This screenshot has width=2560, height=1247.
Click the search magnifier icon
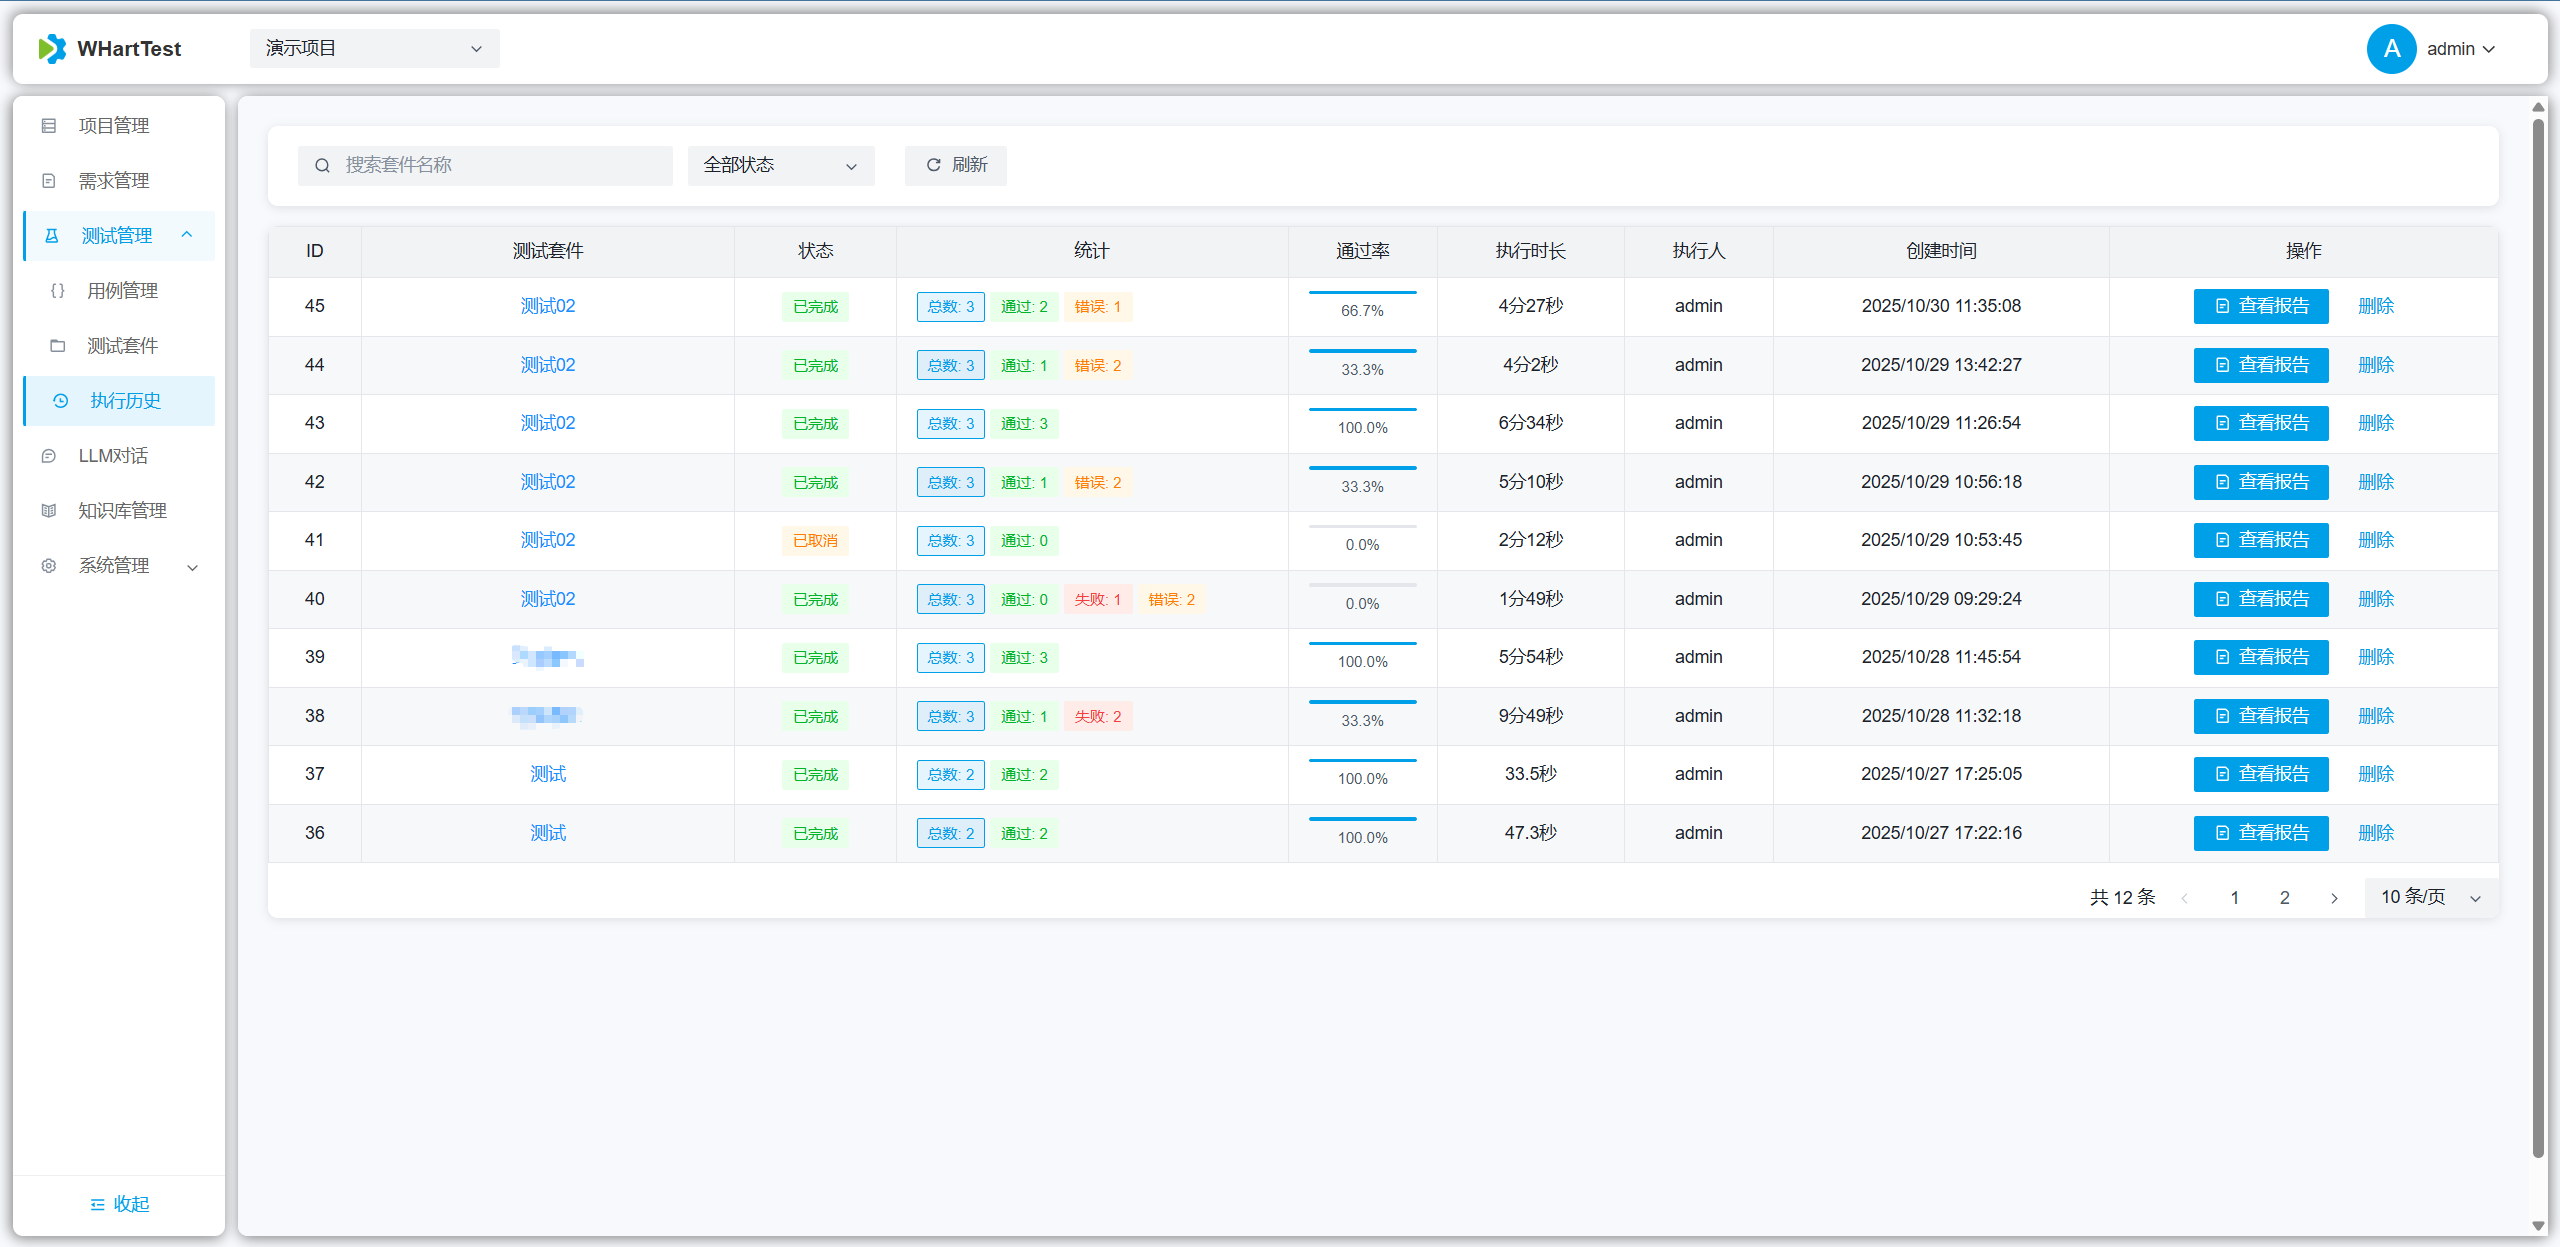pos(322,166)
